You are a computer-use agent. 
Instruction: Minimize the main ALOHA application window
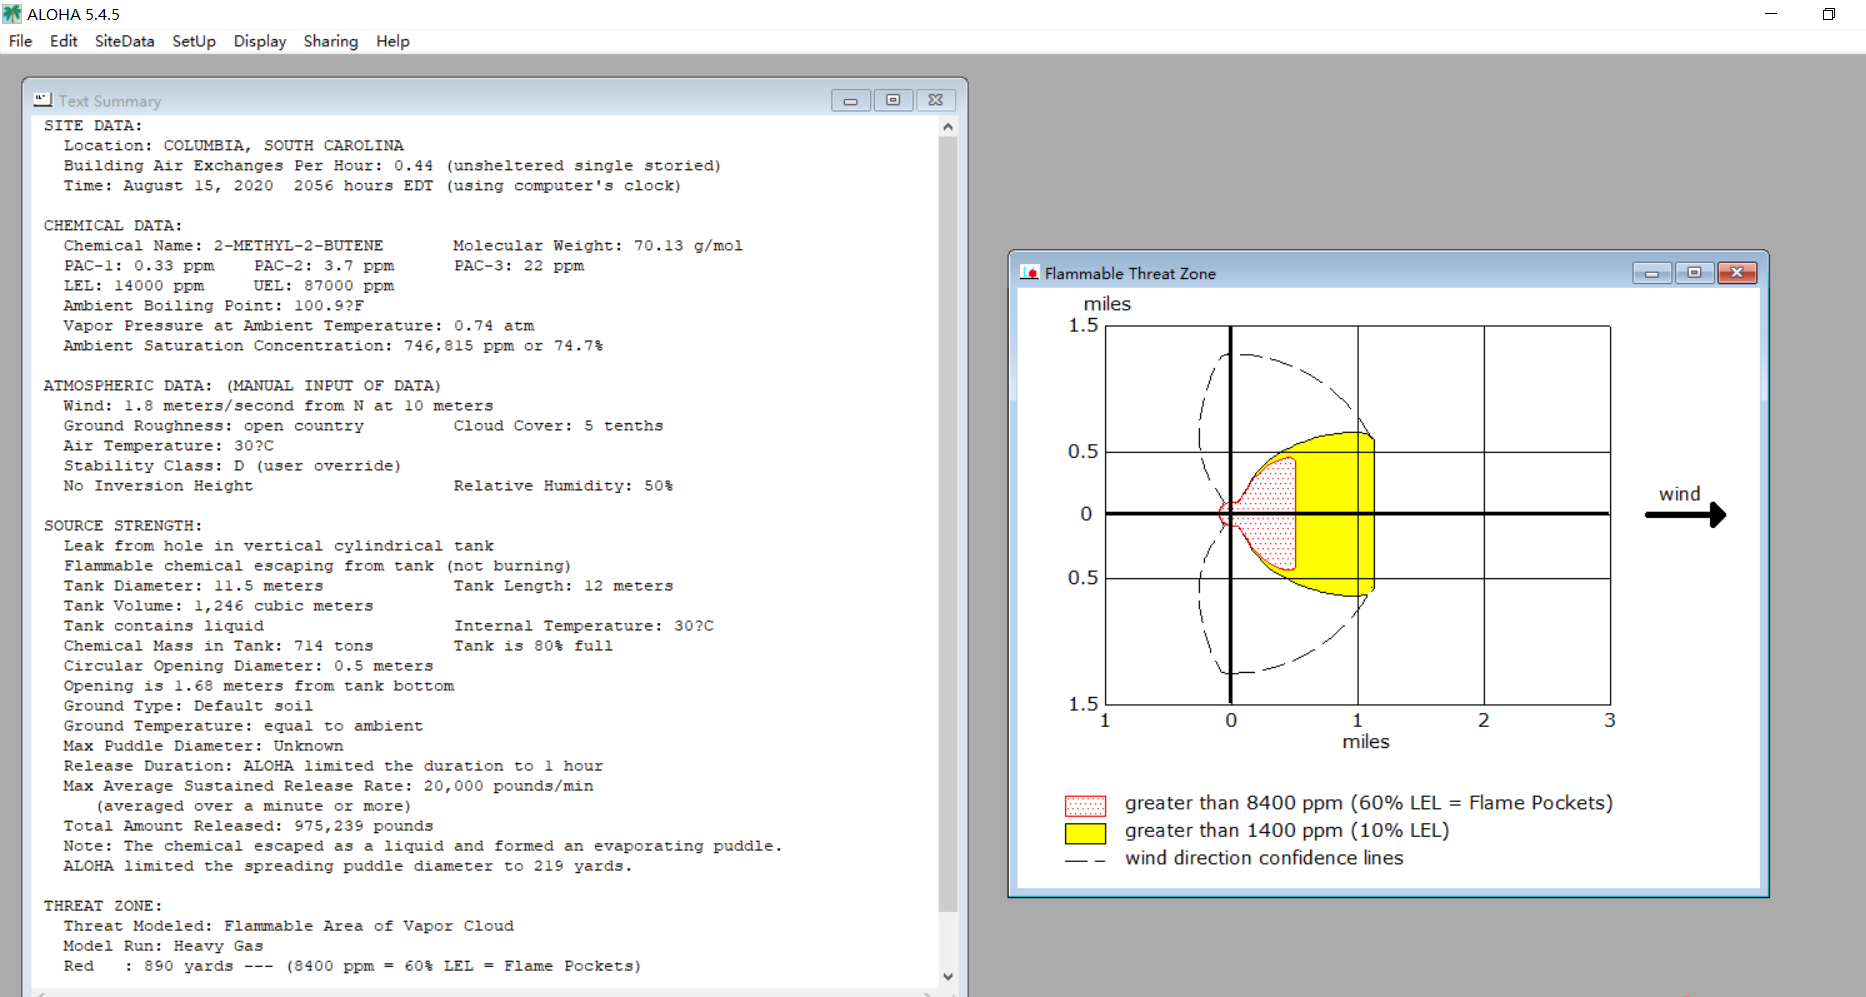1771,14
